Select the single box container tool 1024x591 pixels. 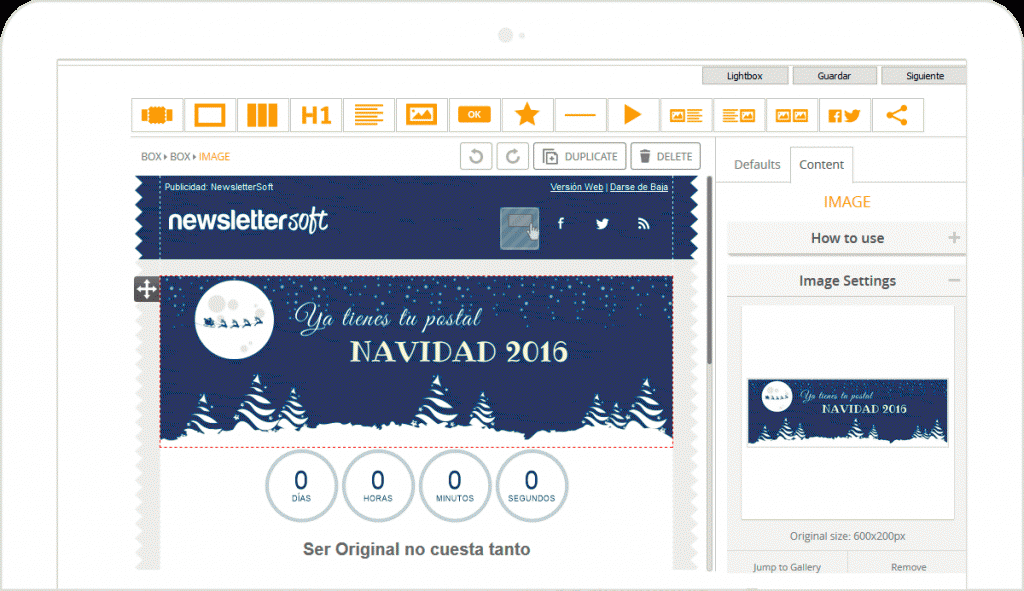click(210, 115)
